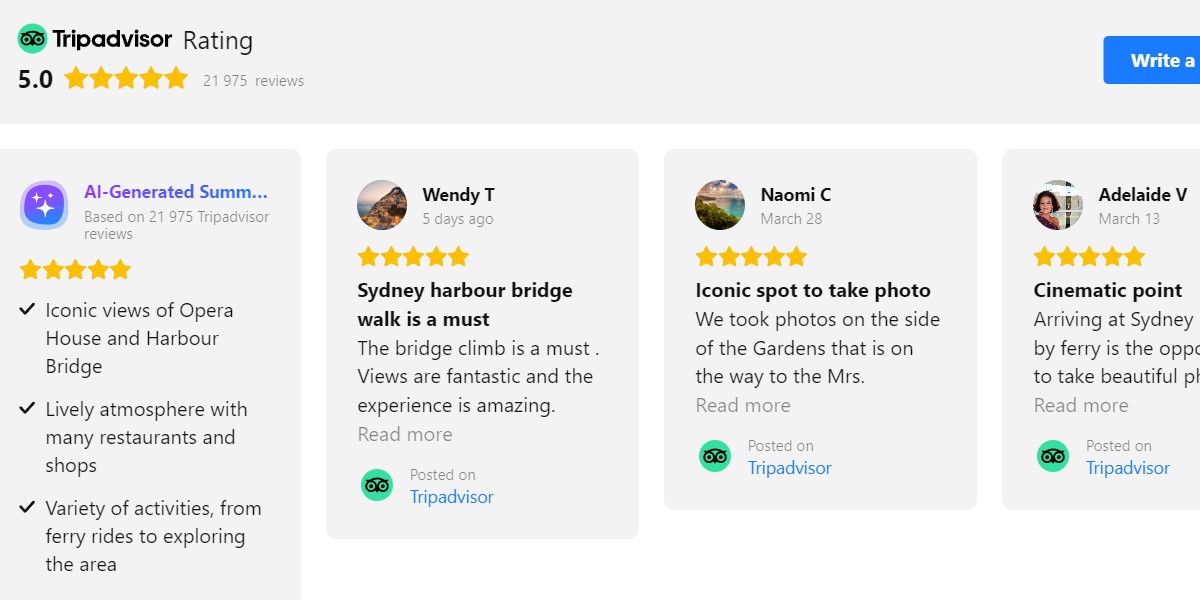The width and height of the screenshot is (1200, 600).
Task: Open Tripadvisor link under Adelaide's review
Action: click(1128, 468)
